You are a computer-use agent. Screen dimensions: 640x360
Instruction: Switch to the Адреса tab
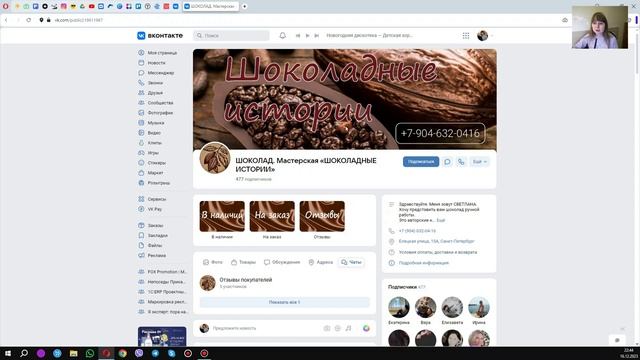(x=320, y=262)
